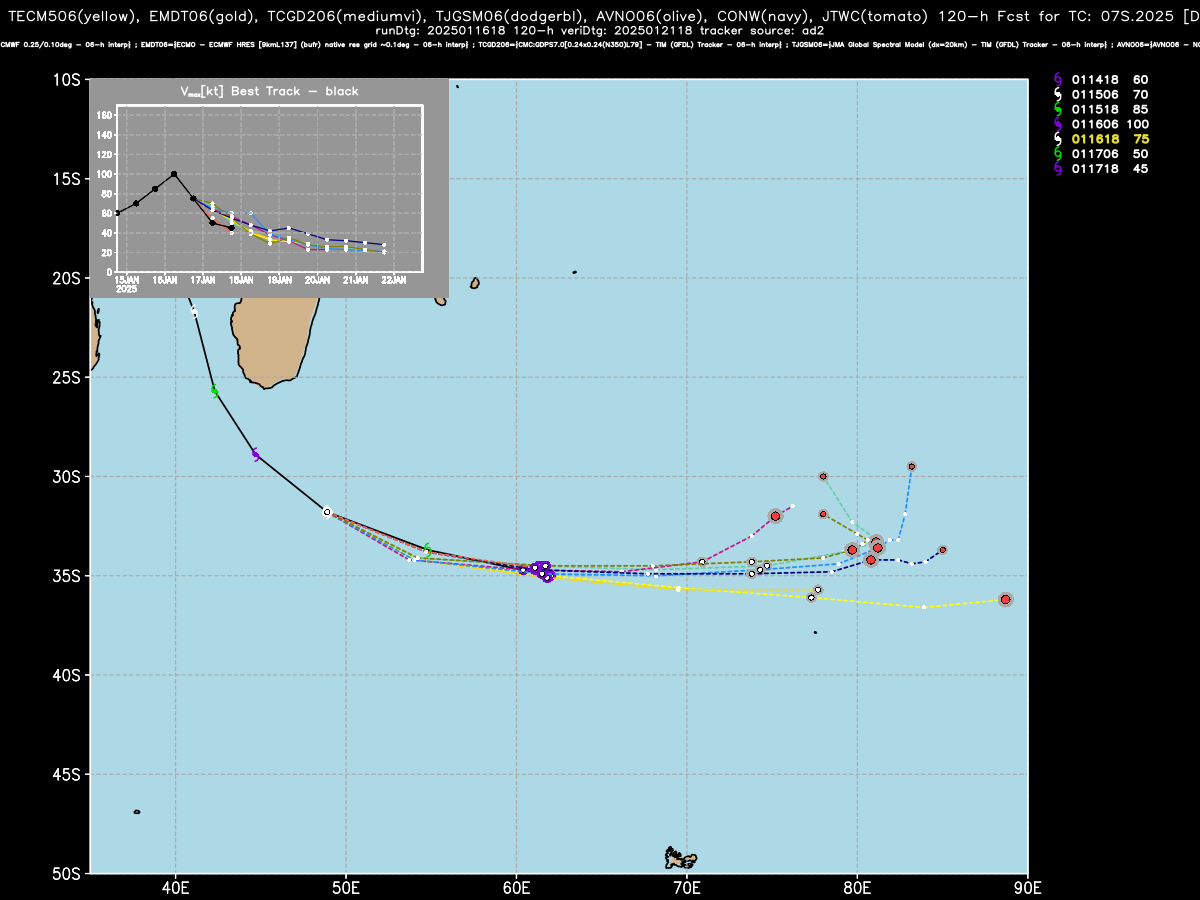
Task: Click the 60E longitude axis label
Action: coord(517,885)
